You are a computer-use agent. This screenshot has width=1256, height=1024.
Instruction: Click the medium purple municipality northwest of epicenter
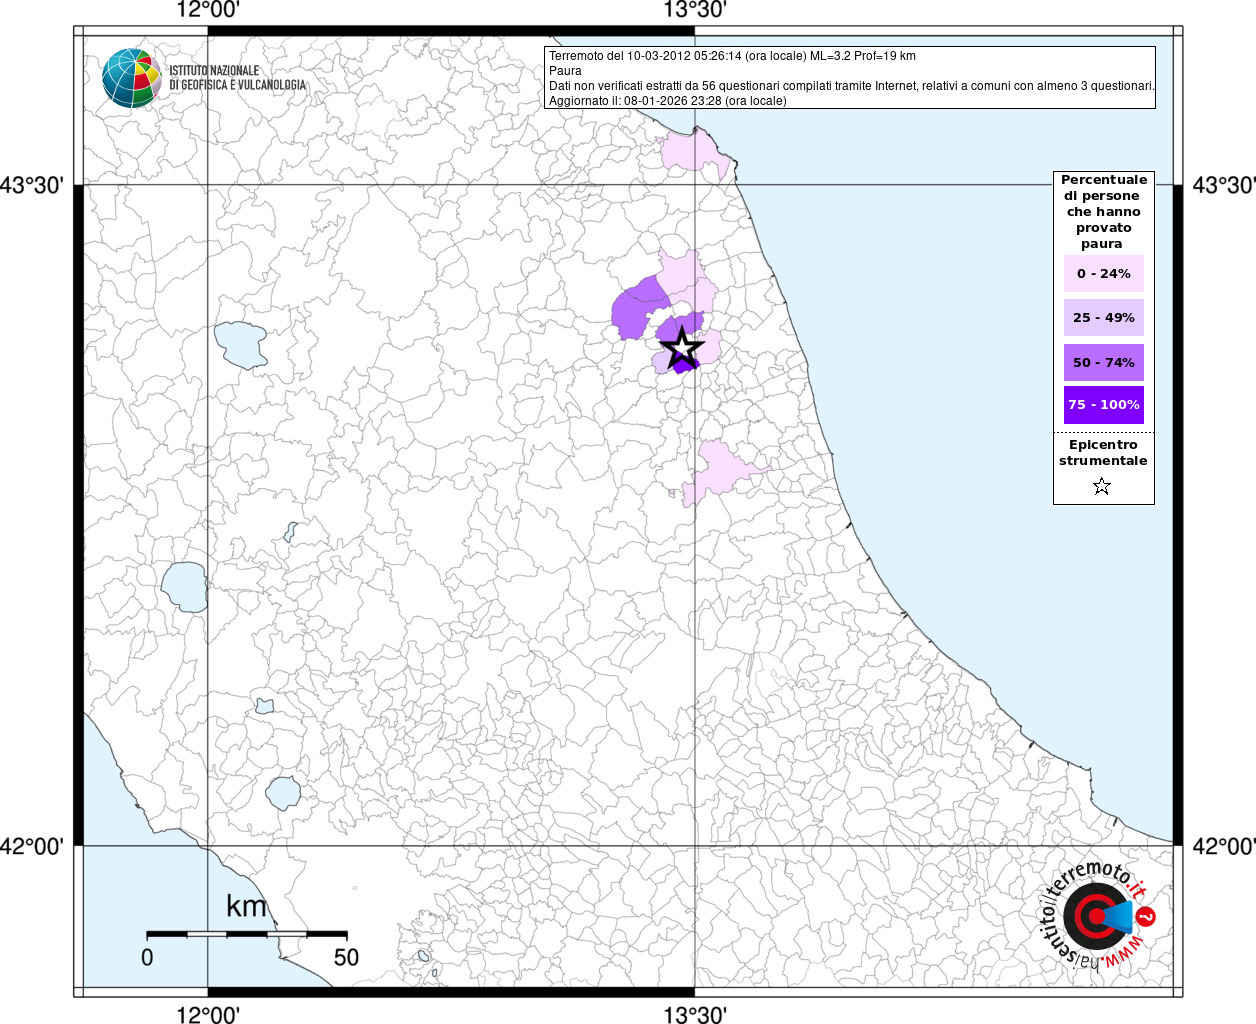pos(637,308)
